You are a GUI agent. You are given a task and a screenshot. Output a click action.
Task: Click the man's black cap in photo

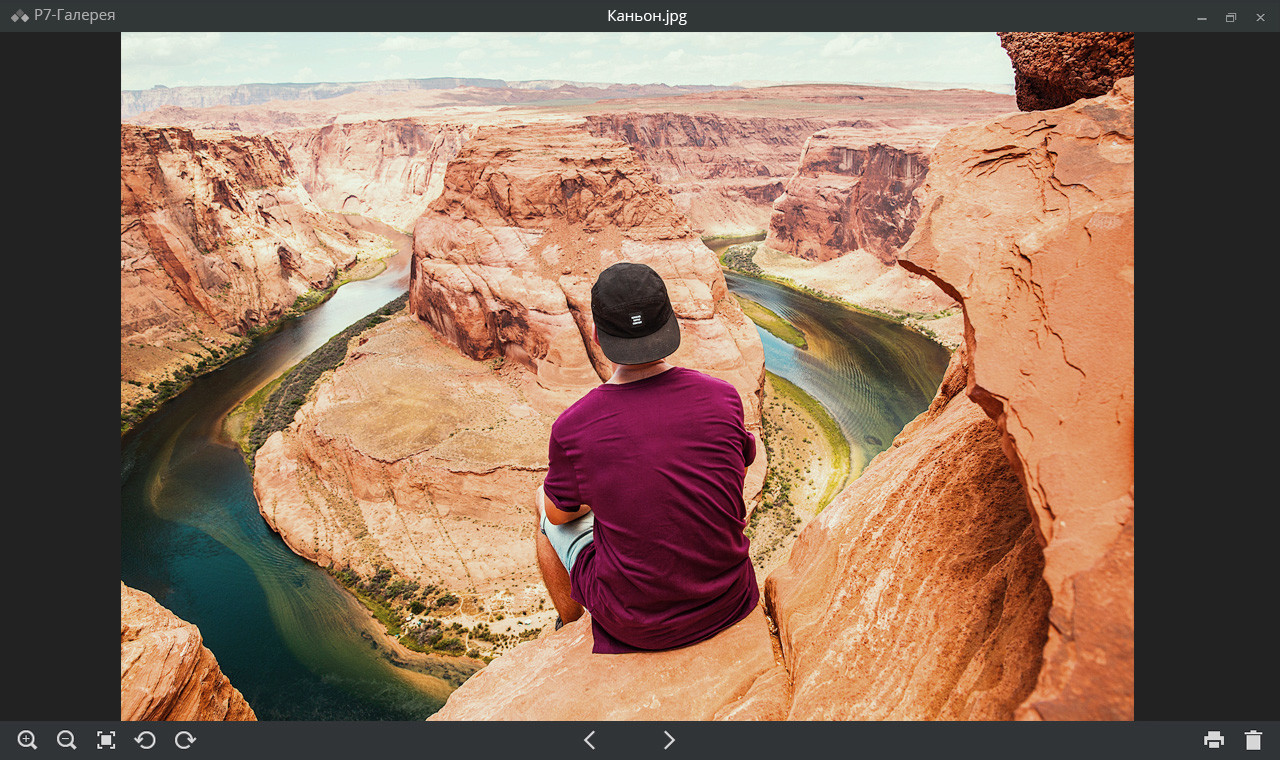point(633,310)
